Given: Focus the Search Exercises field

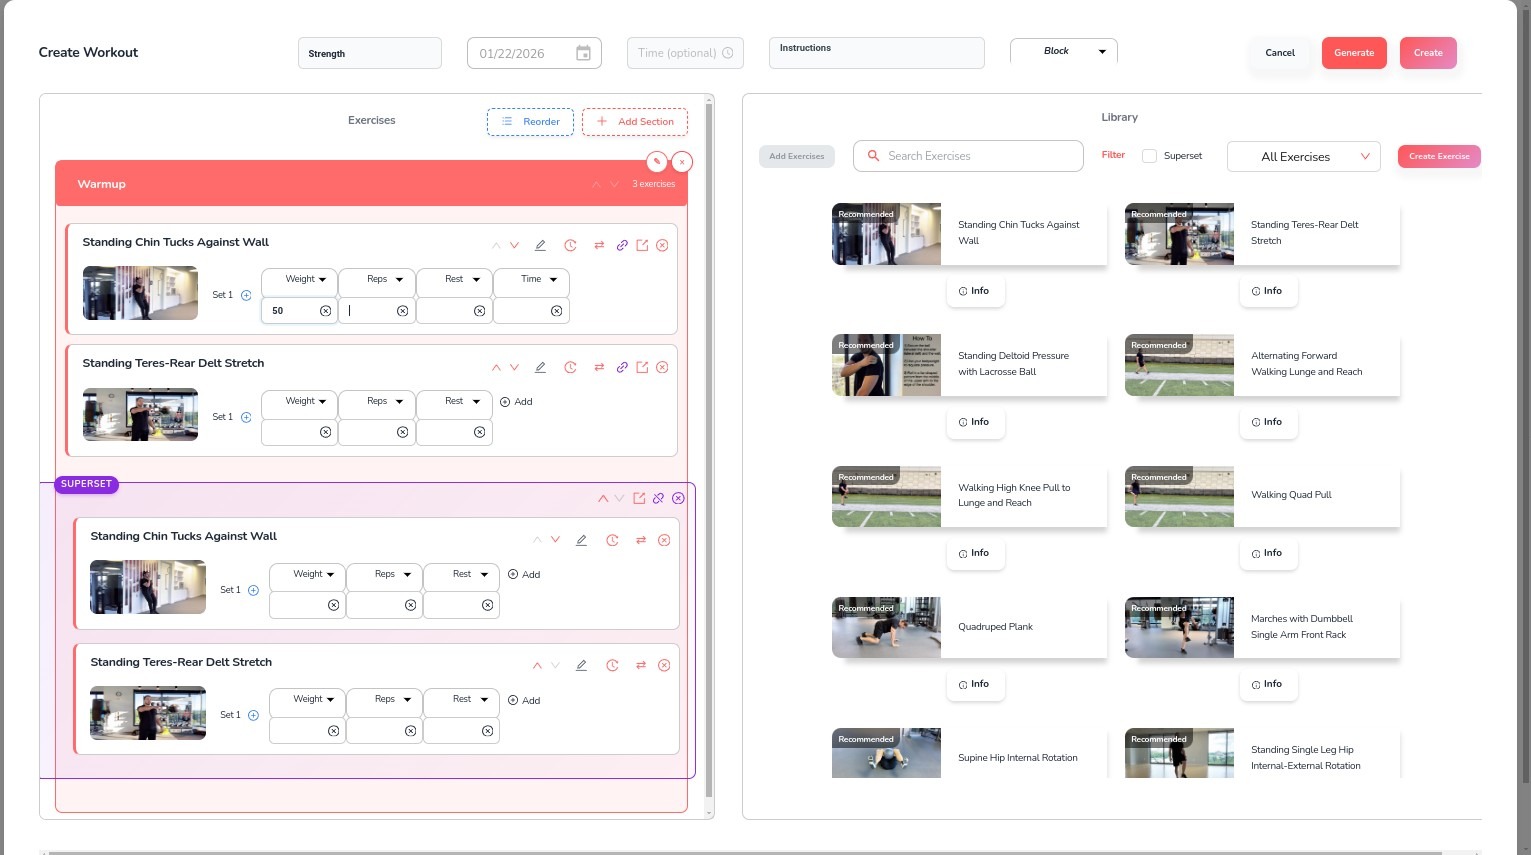Looking at the screenshot, I should 968,156.
